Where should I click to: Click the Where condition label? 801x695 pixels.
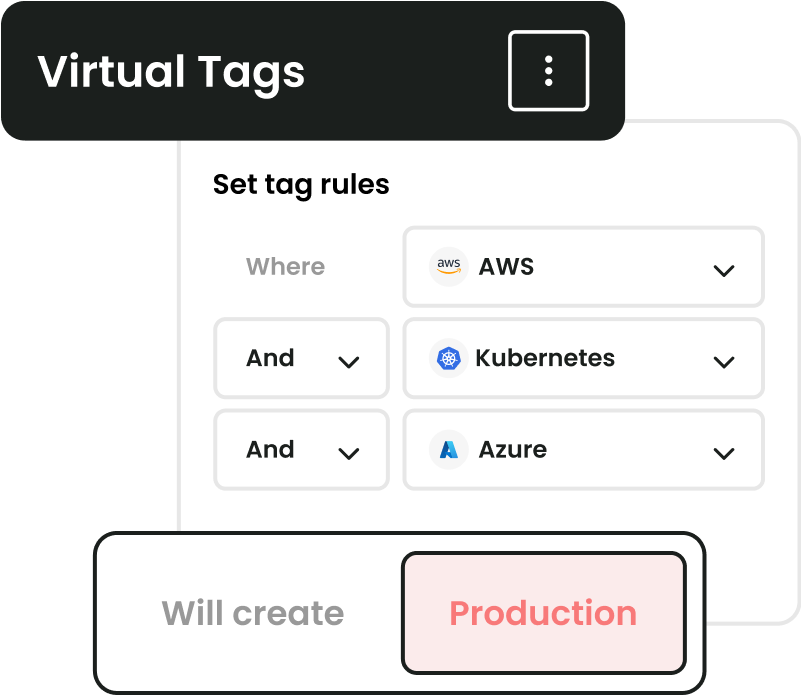click(x=285, y=266)
